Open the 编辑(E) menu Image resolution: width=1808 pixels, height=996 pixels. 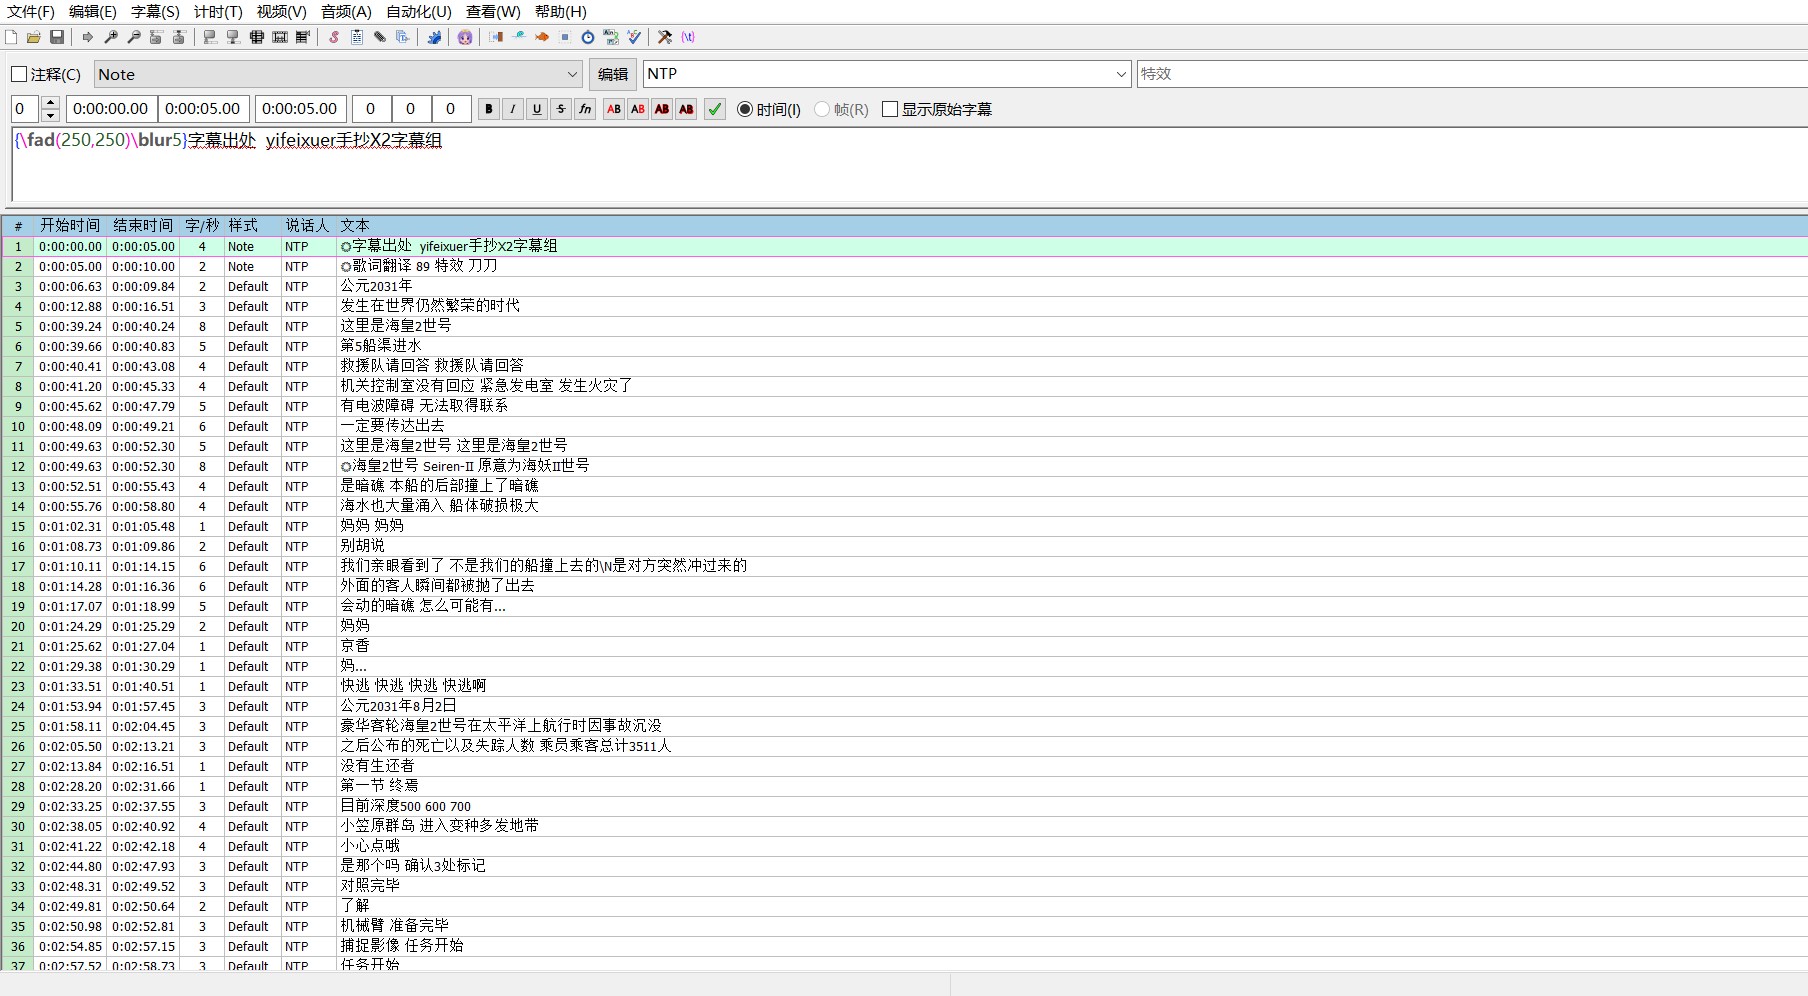[93, 12]
